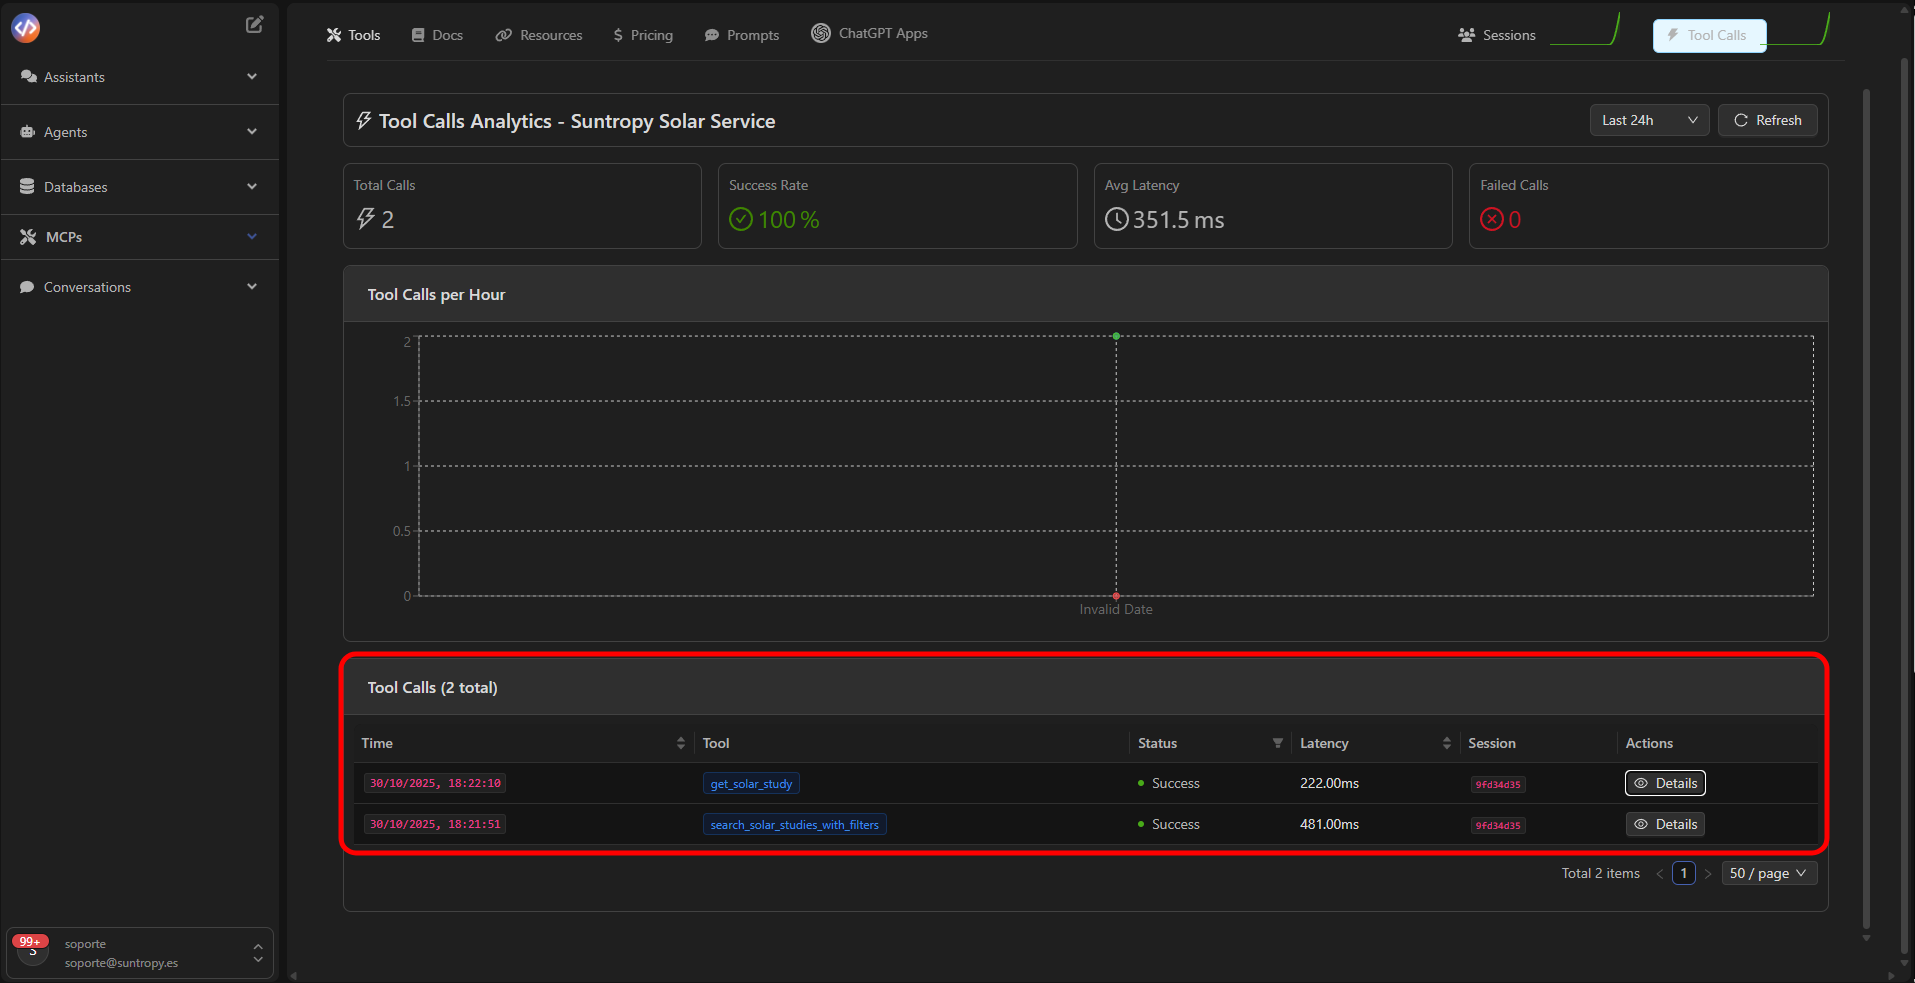Open the Status column filter
Viewport: 1915px width, 983px height.
click(1278, 743)
